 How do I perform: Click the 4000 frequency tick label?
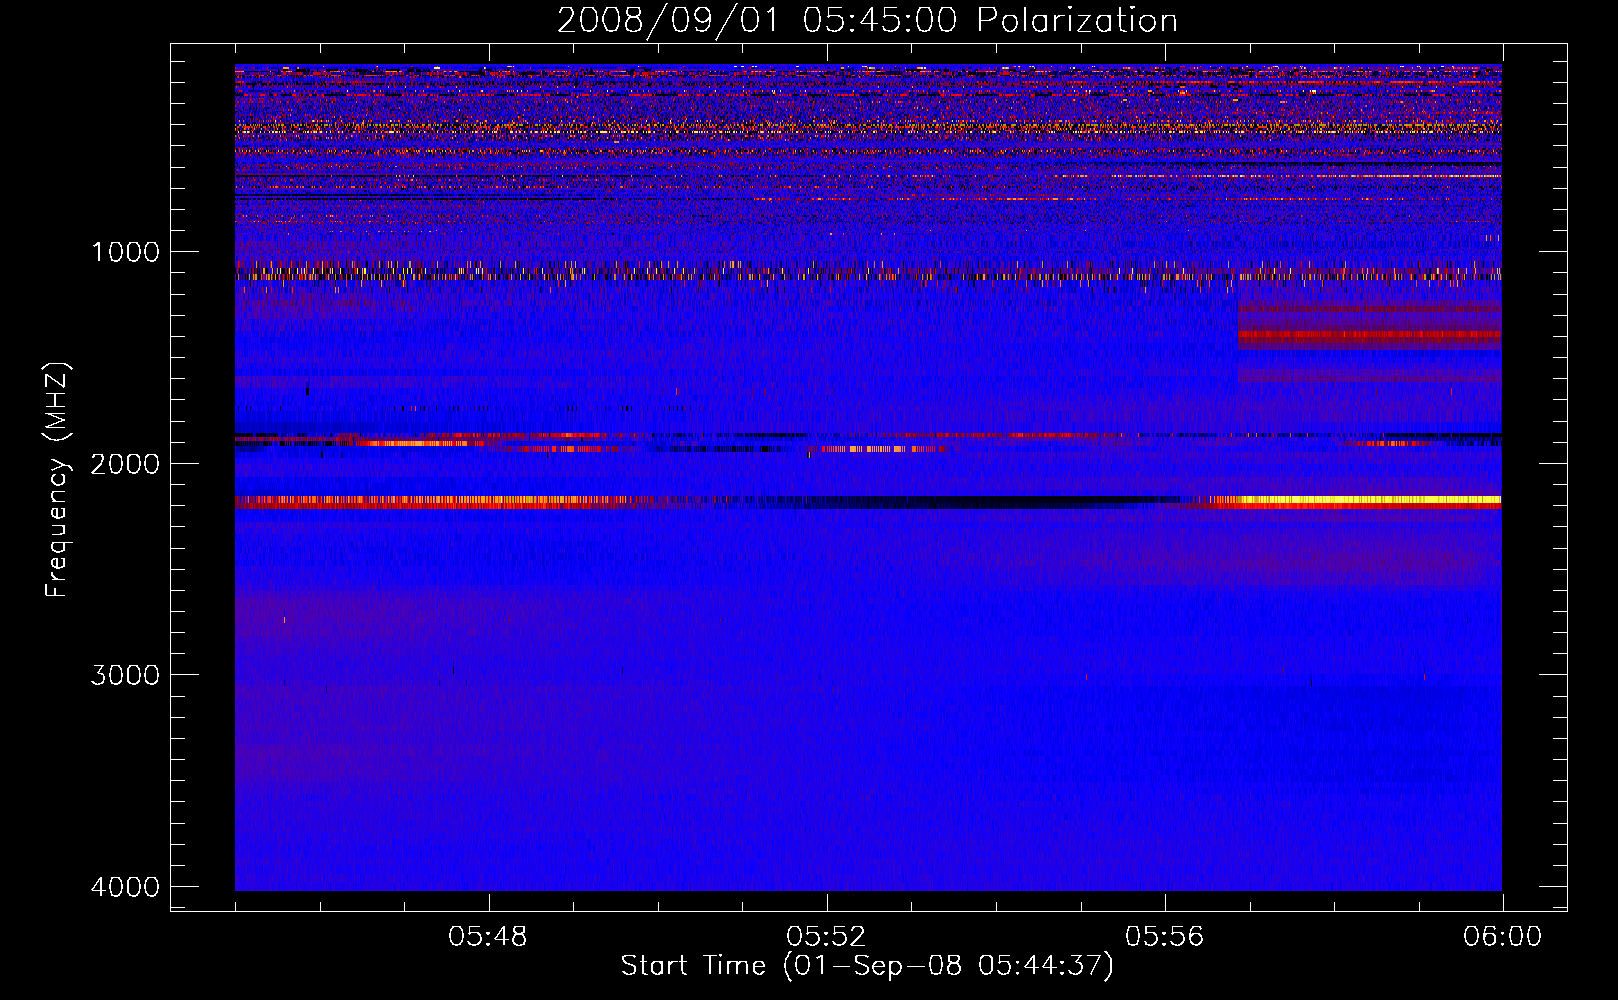[x=125, y=887]
